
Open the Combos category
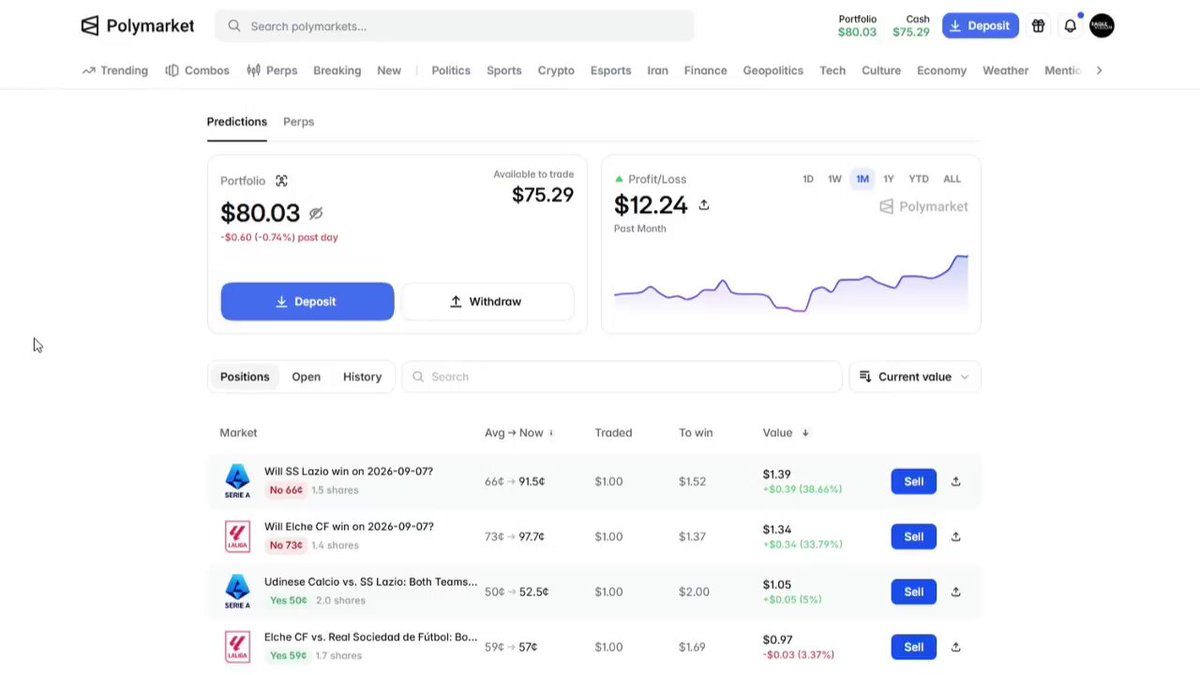pyautogui.click(x=197, y=71)
